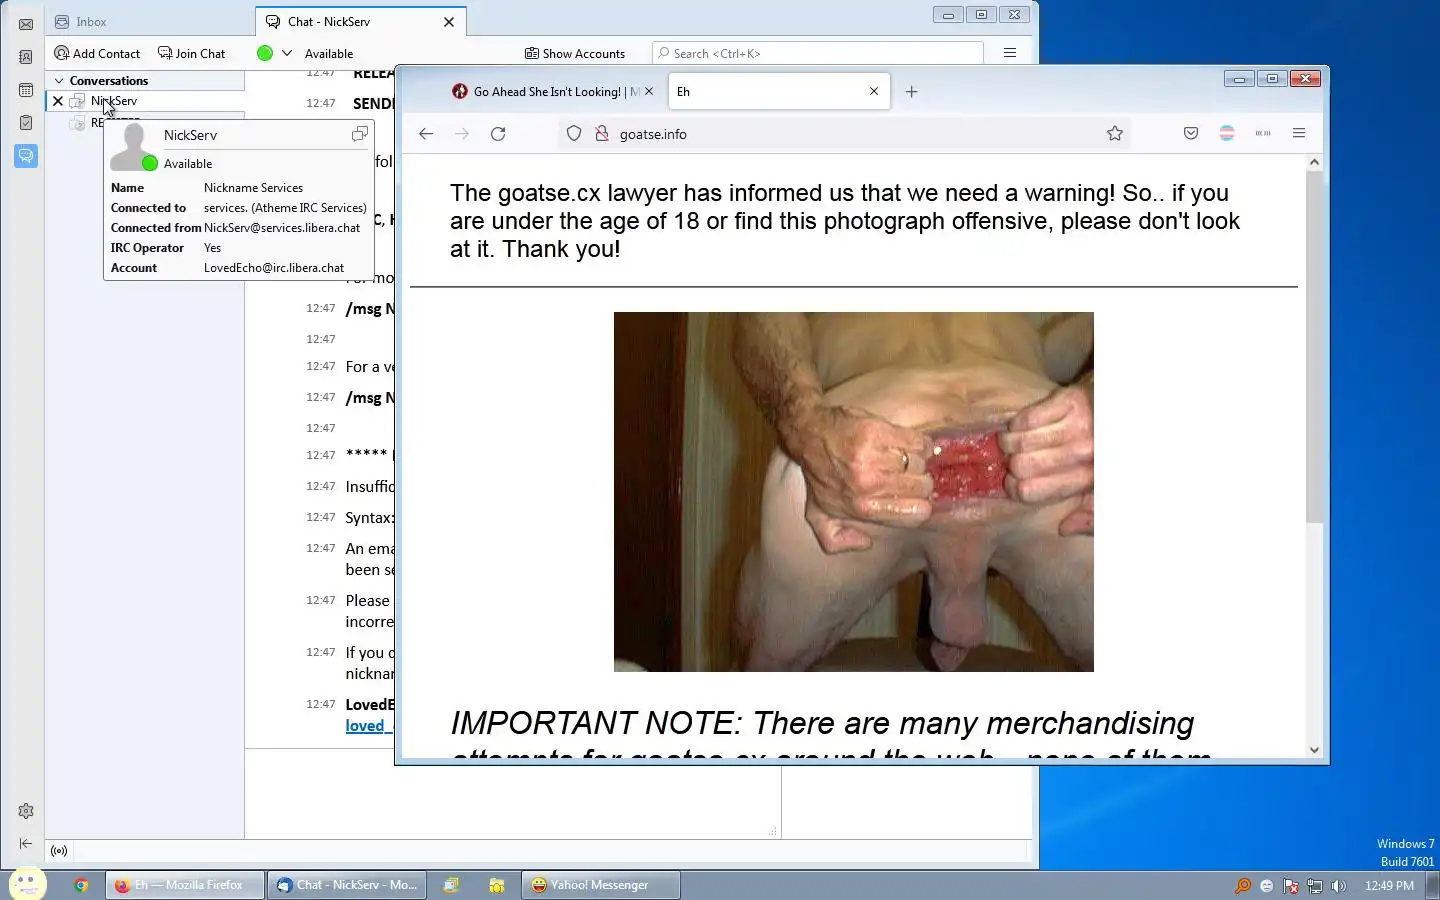Select NickServ in the conversations list

[x=145, y=101]
